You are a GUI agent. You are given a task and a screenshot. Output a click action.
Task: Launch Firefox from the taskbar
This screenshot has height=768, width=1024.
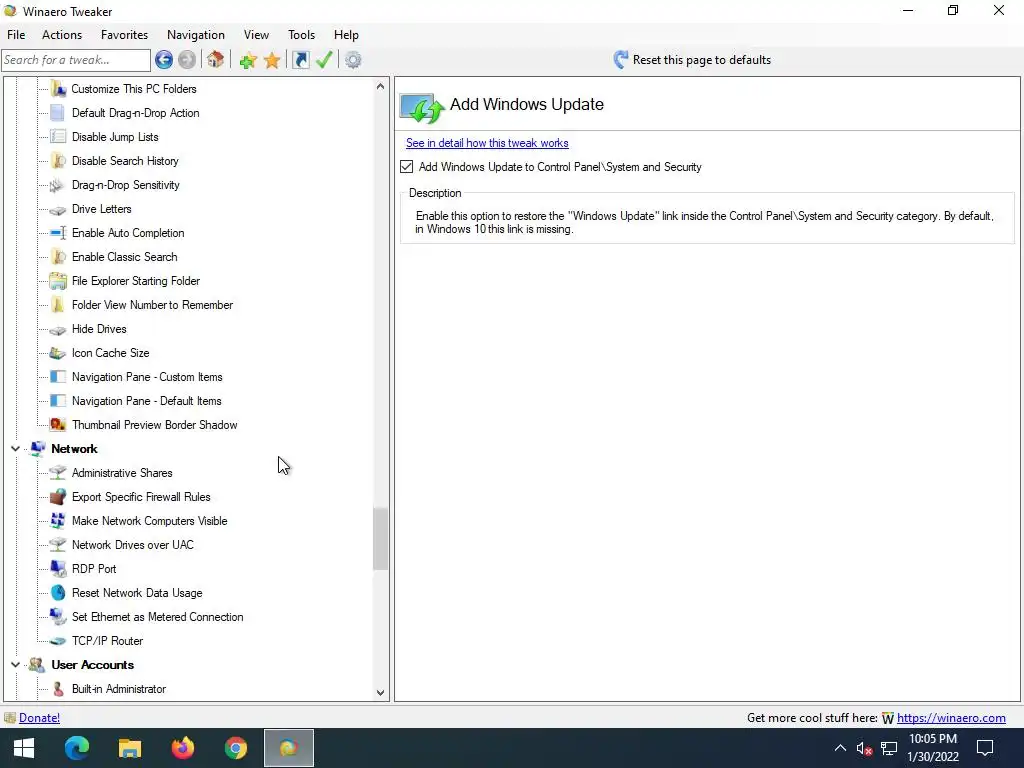(183, 748)
